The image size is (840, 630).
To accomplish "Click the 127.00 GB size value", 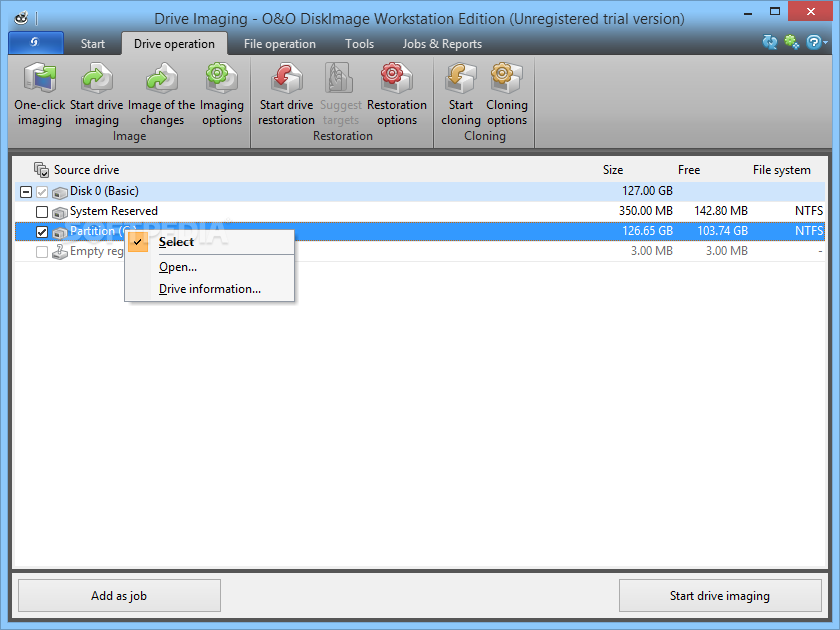I will click(x=647, y=191).
